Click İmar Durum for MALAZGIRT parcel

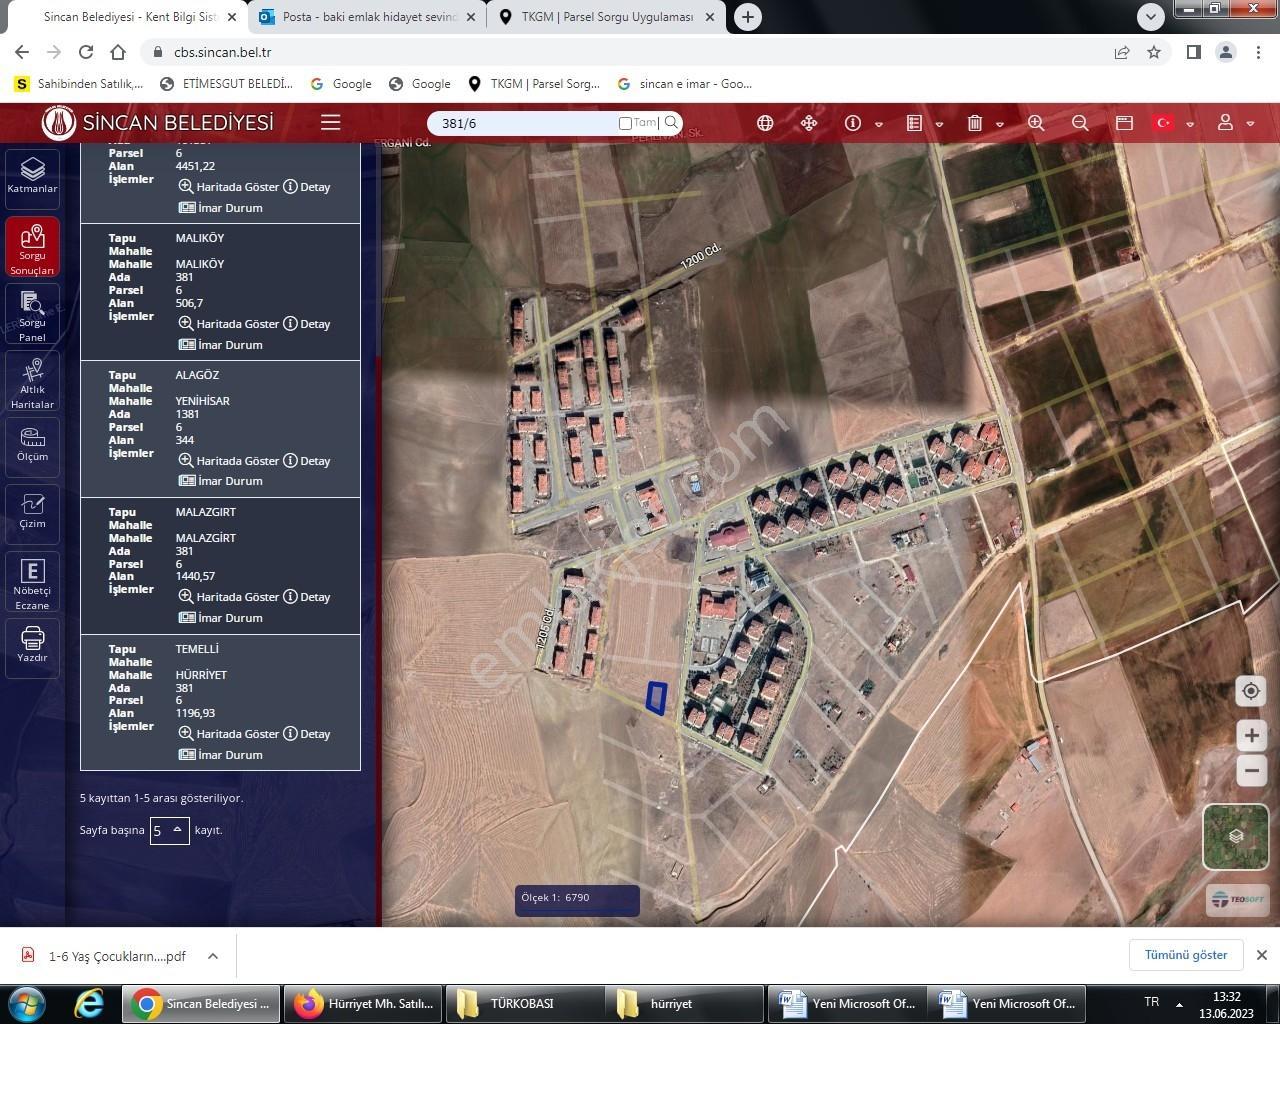point(221,618)
